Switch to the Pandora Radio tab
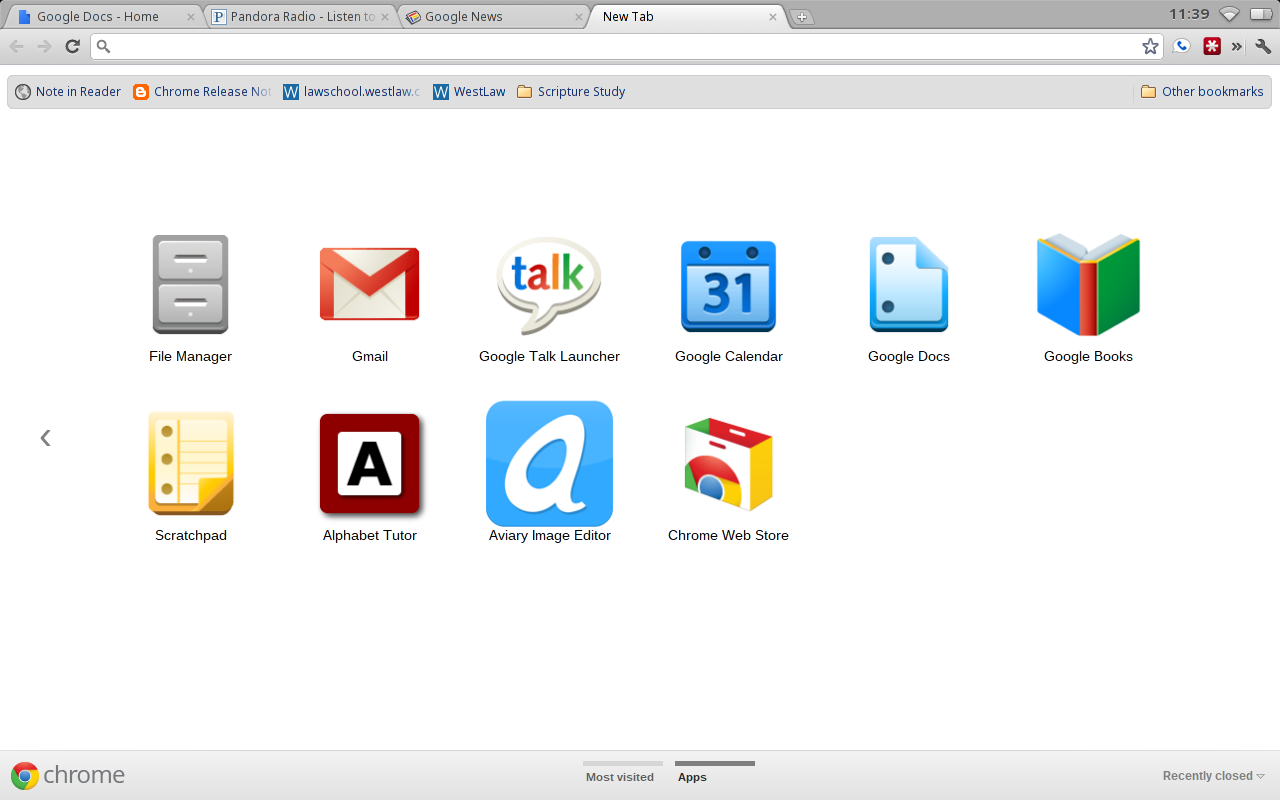1280x800 pixels. (302, 17)
